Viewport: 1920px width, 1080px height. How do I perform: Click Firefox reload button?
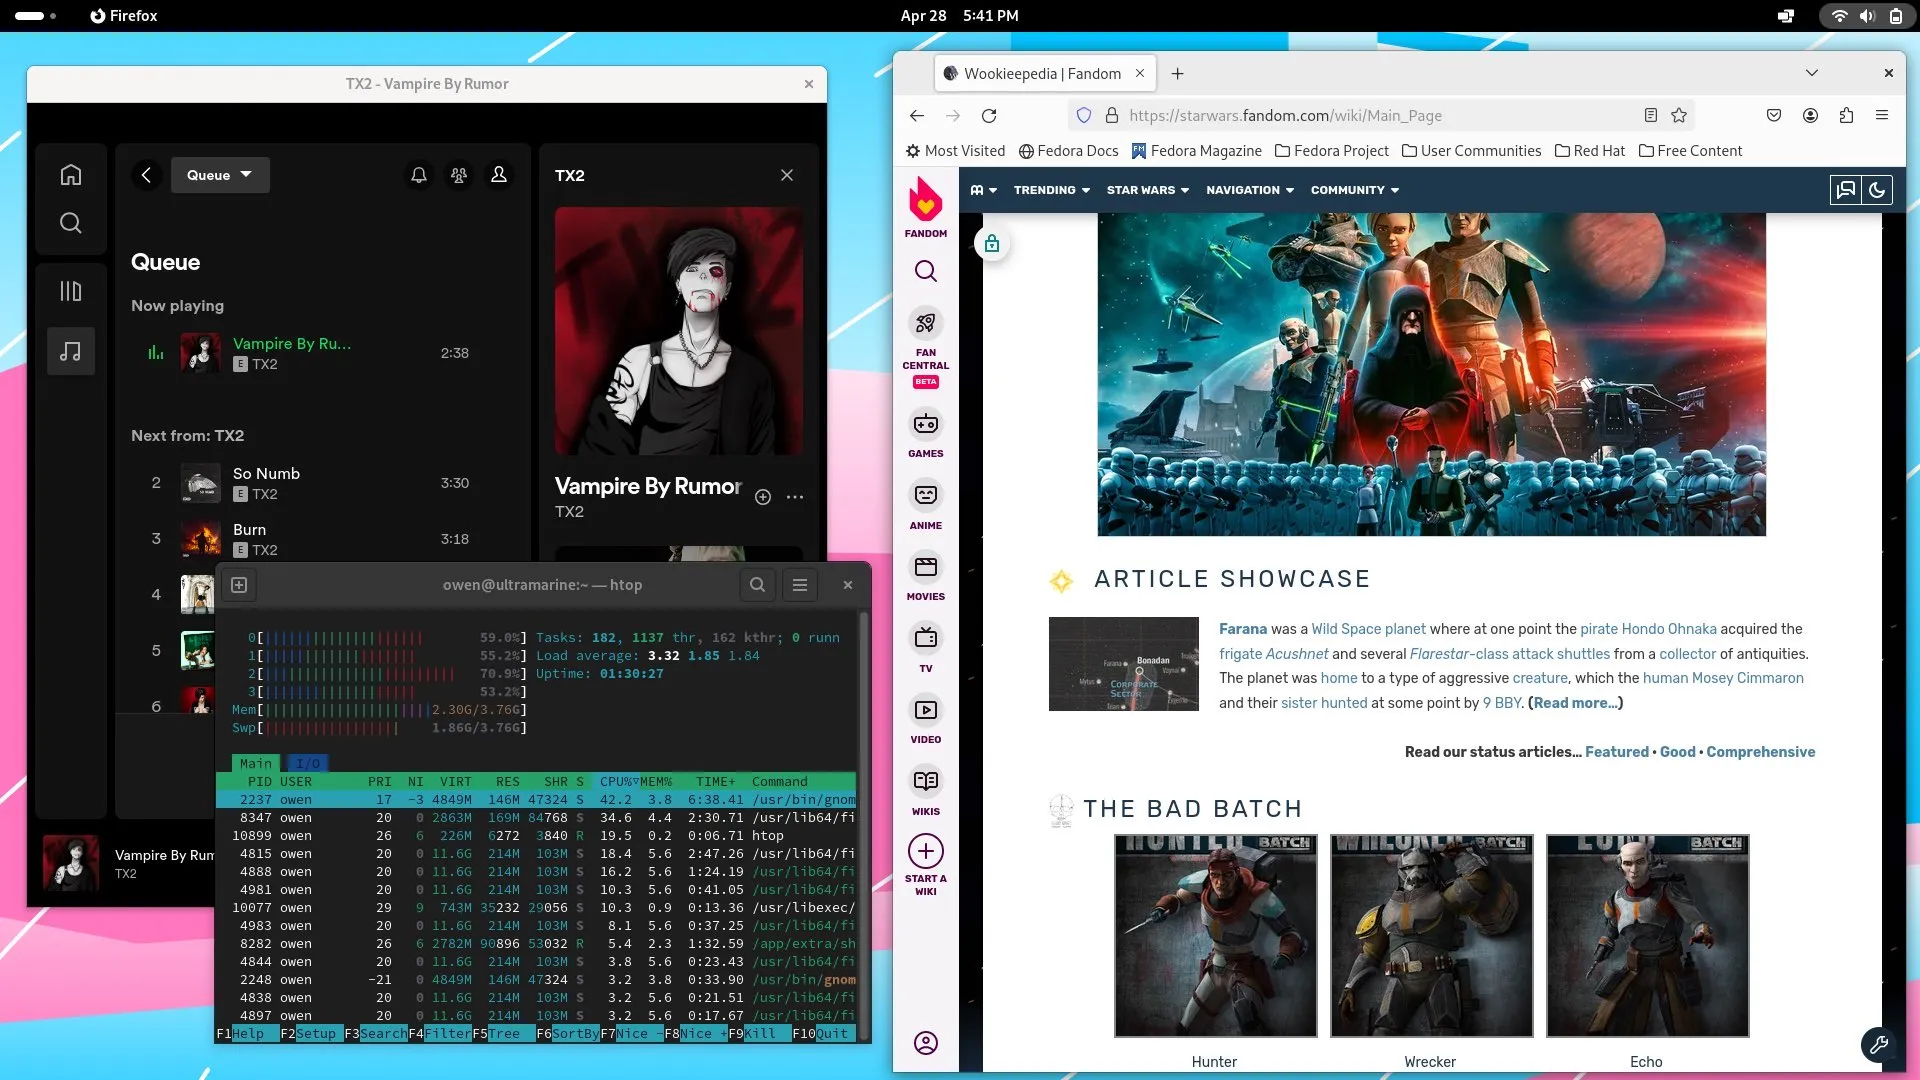tap(989, 116)
